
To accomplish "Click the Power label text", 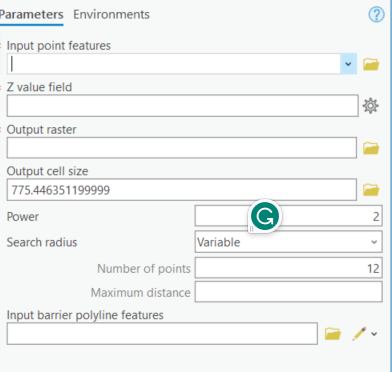I will tap(23, 217).
